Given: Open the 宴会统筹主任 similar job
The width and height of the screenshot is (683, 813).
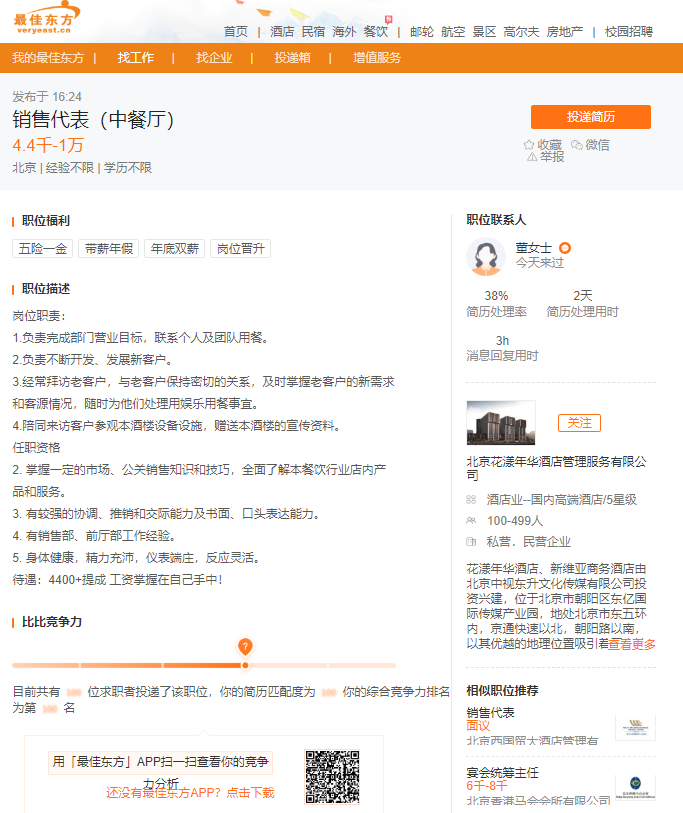Looking at the screenshot, I should click(x=502, y=773).
